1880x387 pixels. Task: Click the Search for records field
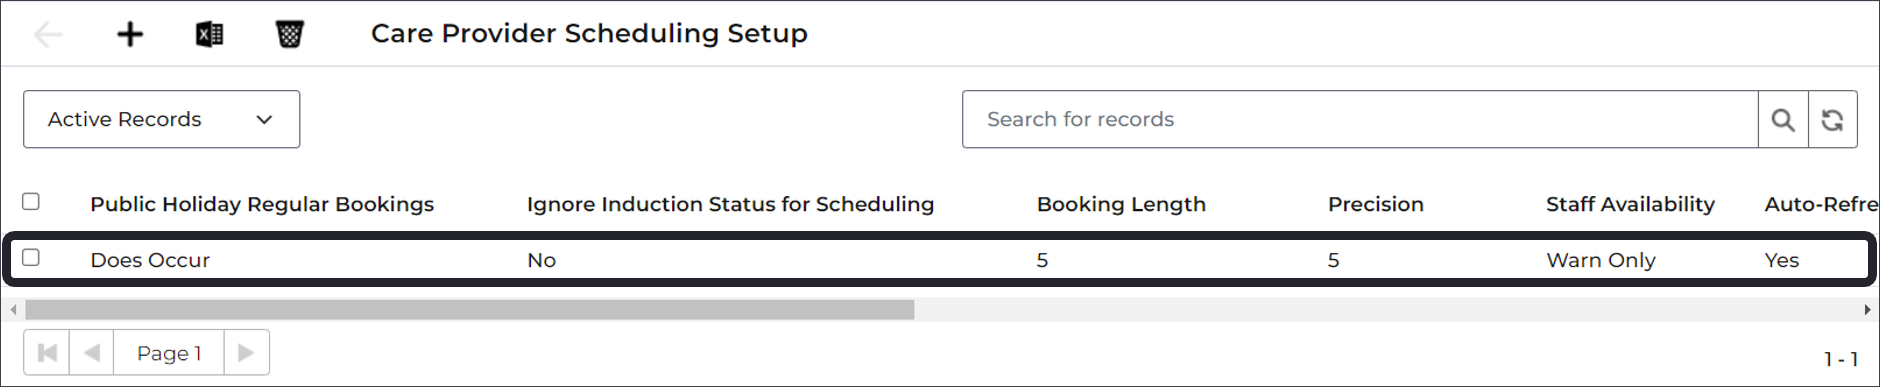pyautogui.click(x=1360, y=120)
